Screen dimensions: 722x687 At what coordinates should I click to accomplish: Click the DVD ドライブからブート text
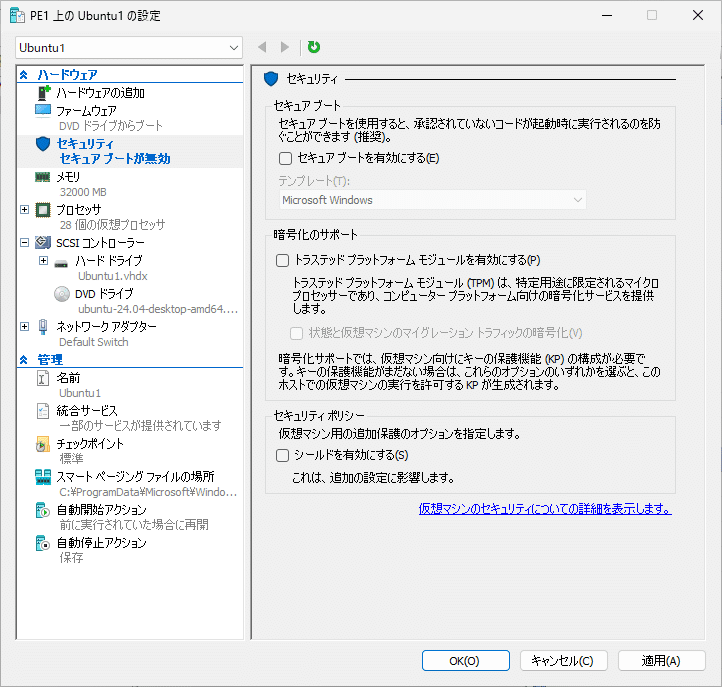click(111, 126)
